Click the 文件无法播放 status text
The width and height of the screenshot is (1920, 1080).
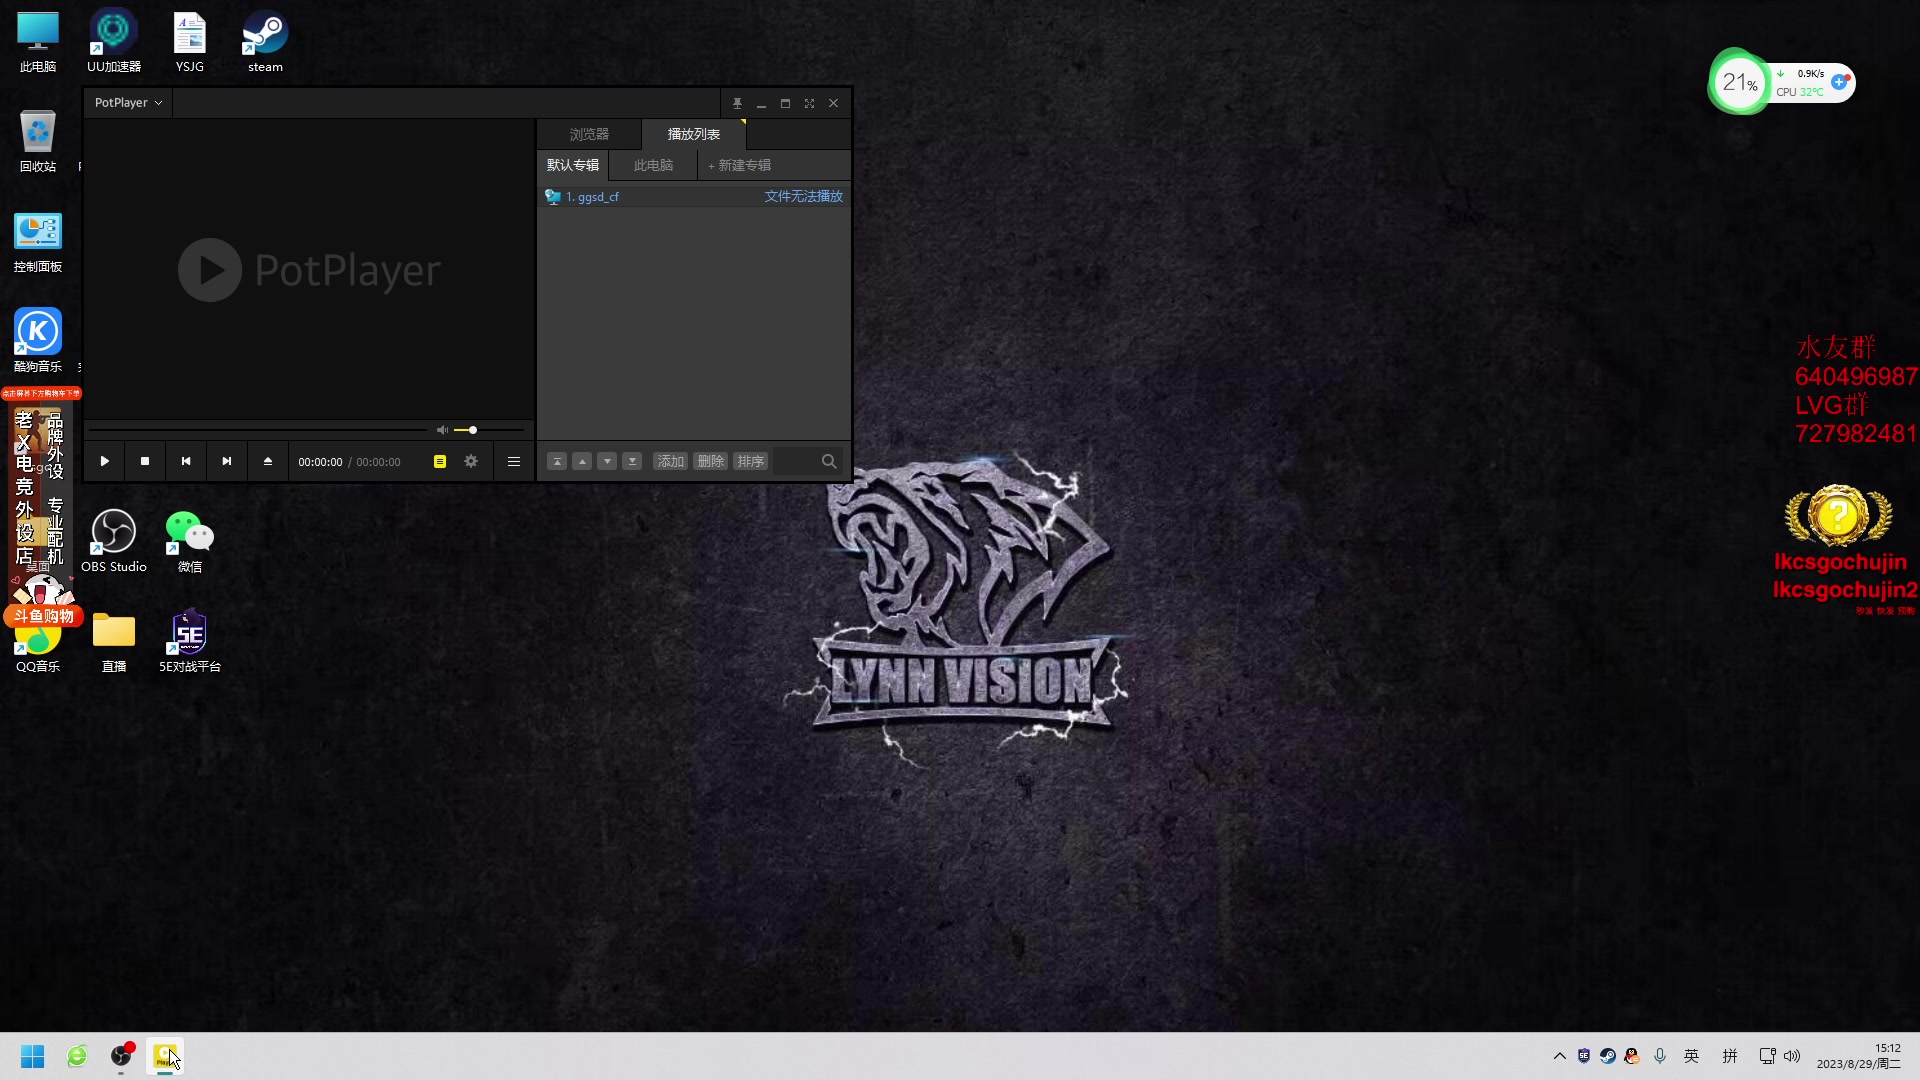[804, 197]
